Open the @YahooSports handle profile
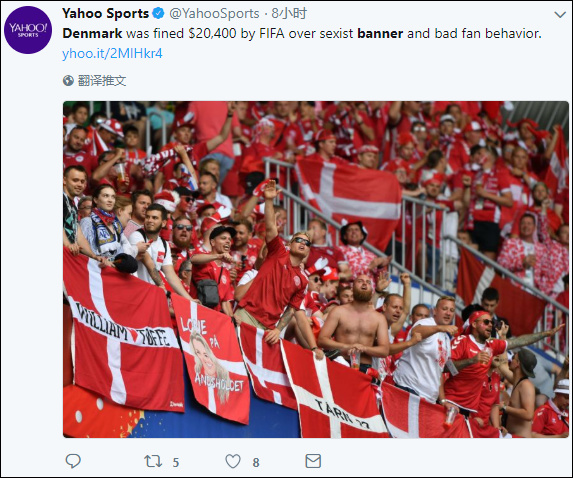The height and width of the screenshot is (478, 573). coord(214,14)
